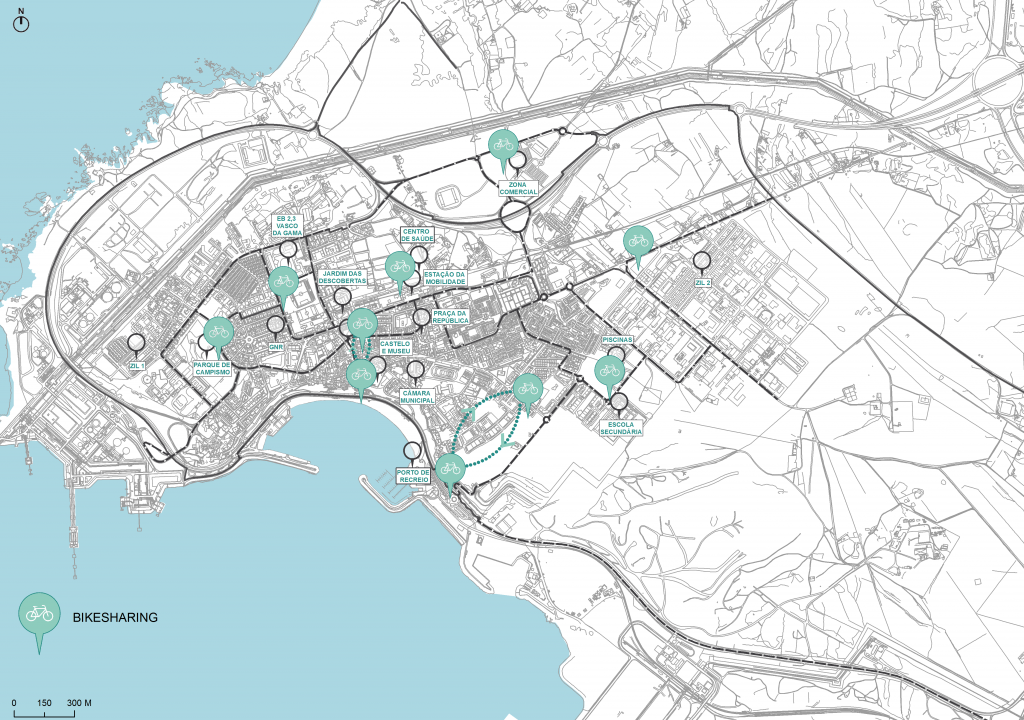Select the Câmara Municipal label
The width and height of the screenshot is (1024, 720).
(416, 397)
